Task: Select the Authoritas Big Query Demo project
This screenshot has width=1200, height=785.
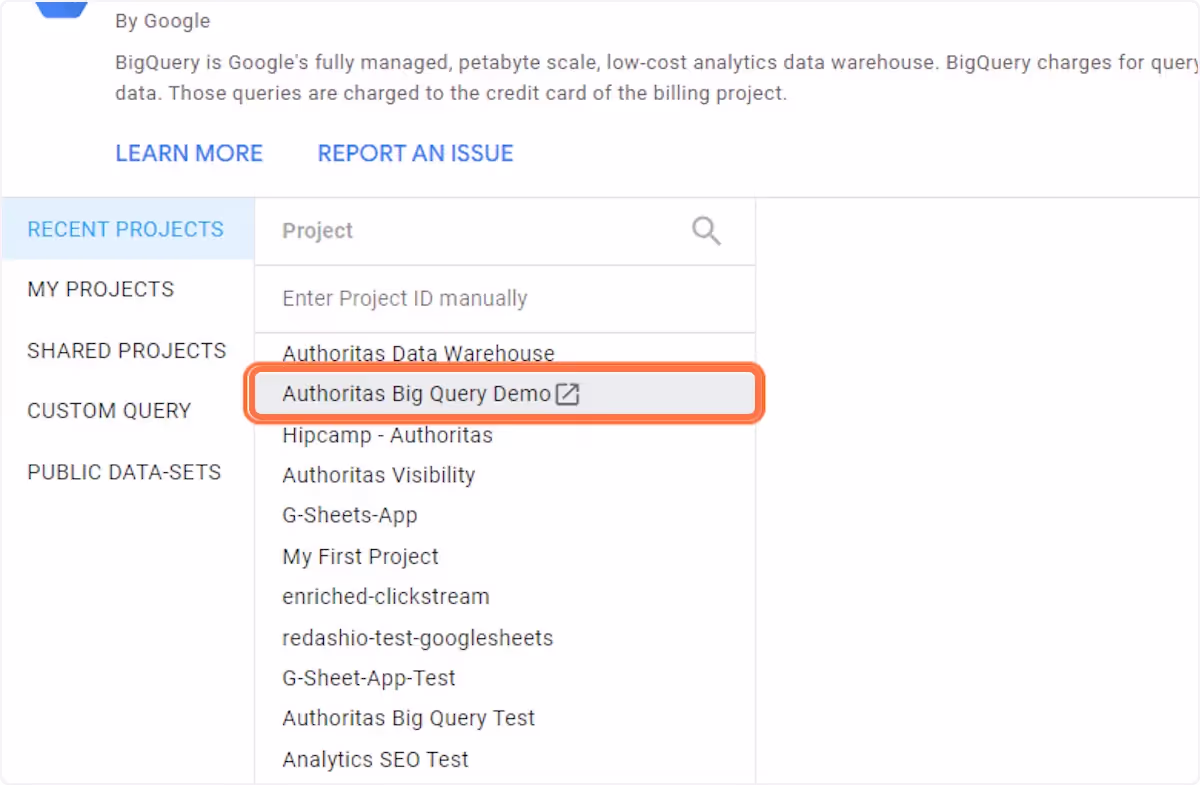Action: pyautogui.click(x=505, y=394)
